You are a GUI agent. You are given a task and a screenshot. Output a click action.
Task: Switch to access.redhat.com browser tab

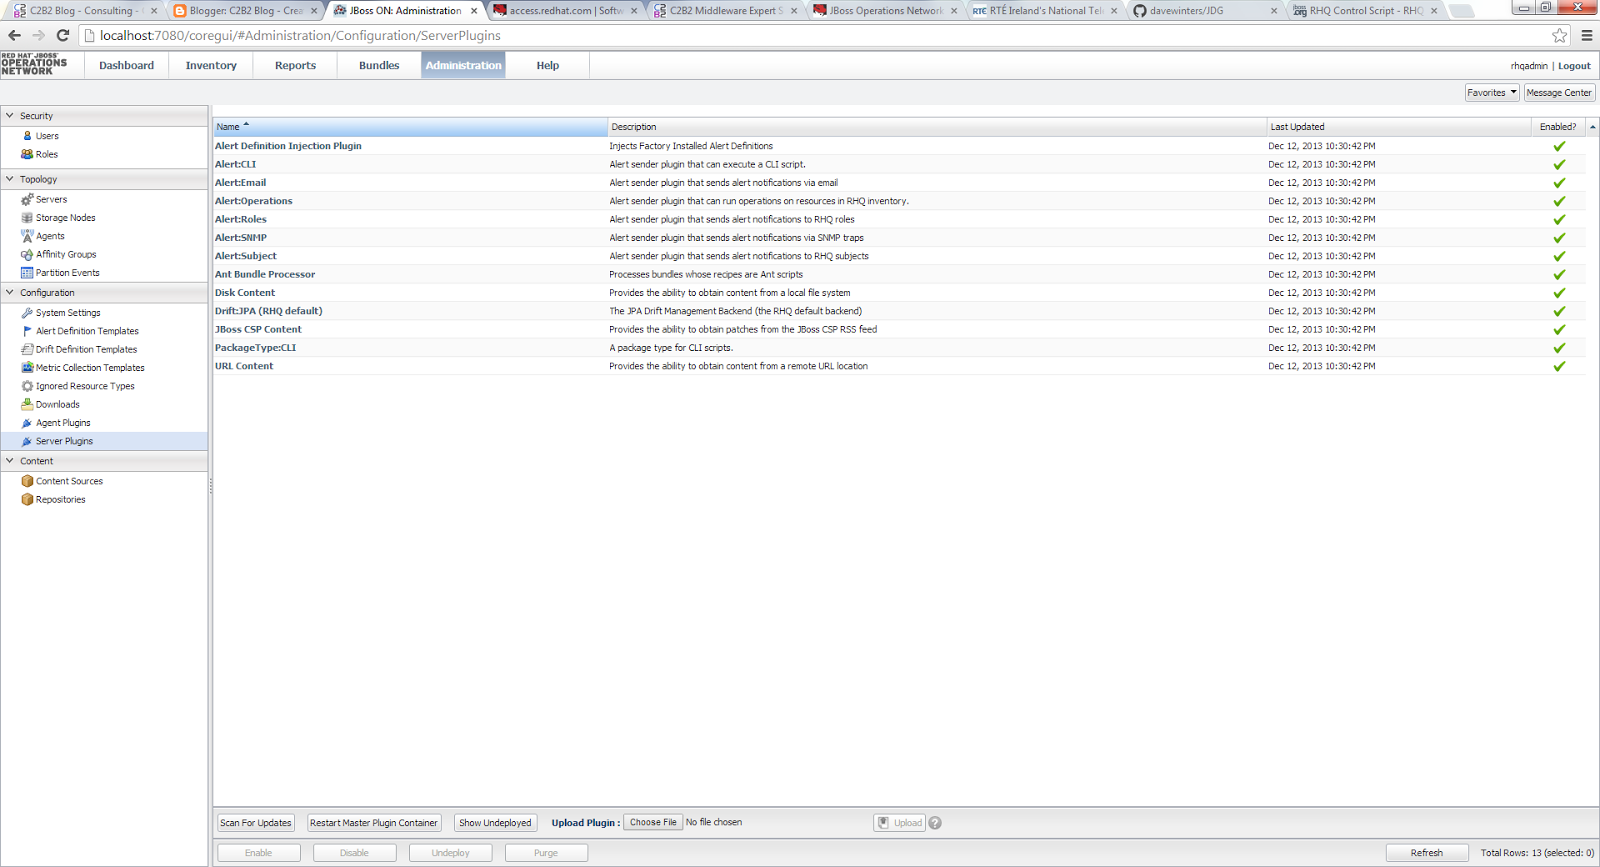point(565,10)
